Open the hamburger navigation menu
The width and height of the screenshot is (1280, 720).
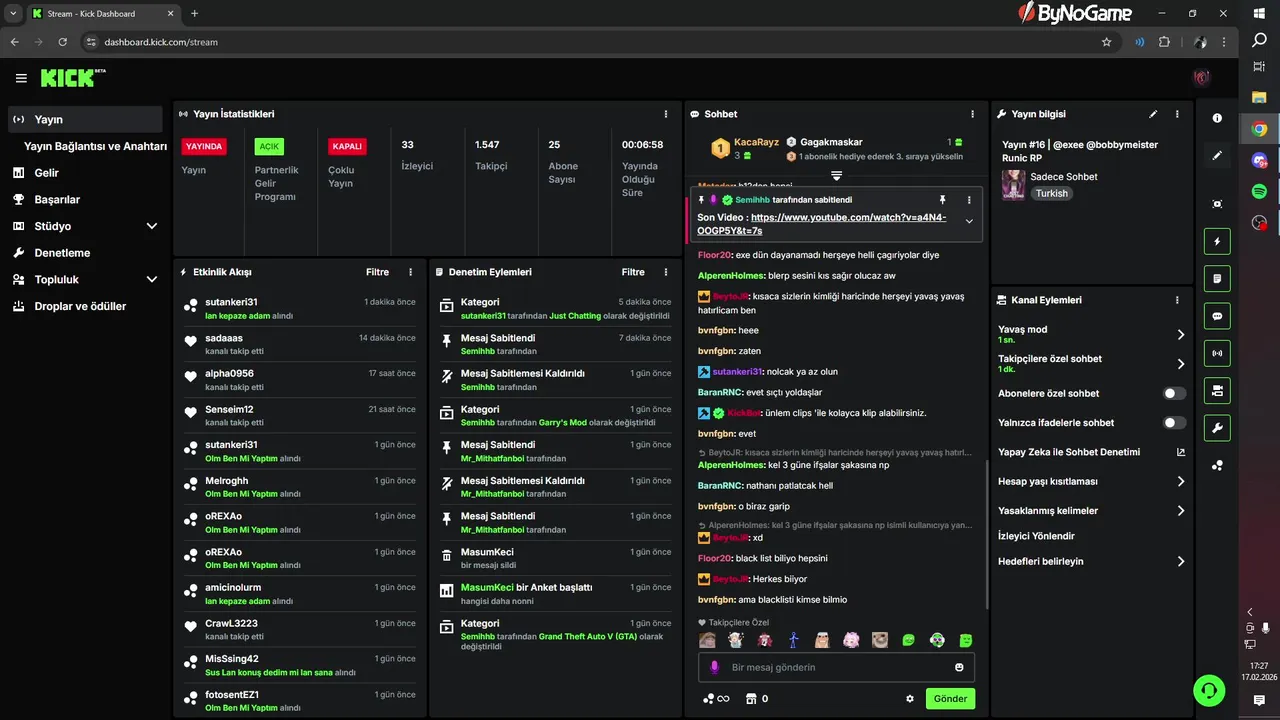(21, 78)
